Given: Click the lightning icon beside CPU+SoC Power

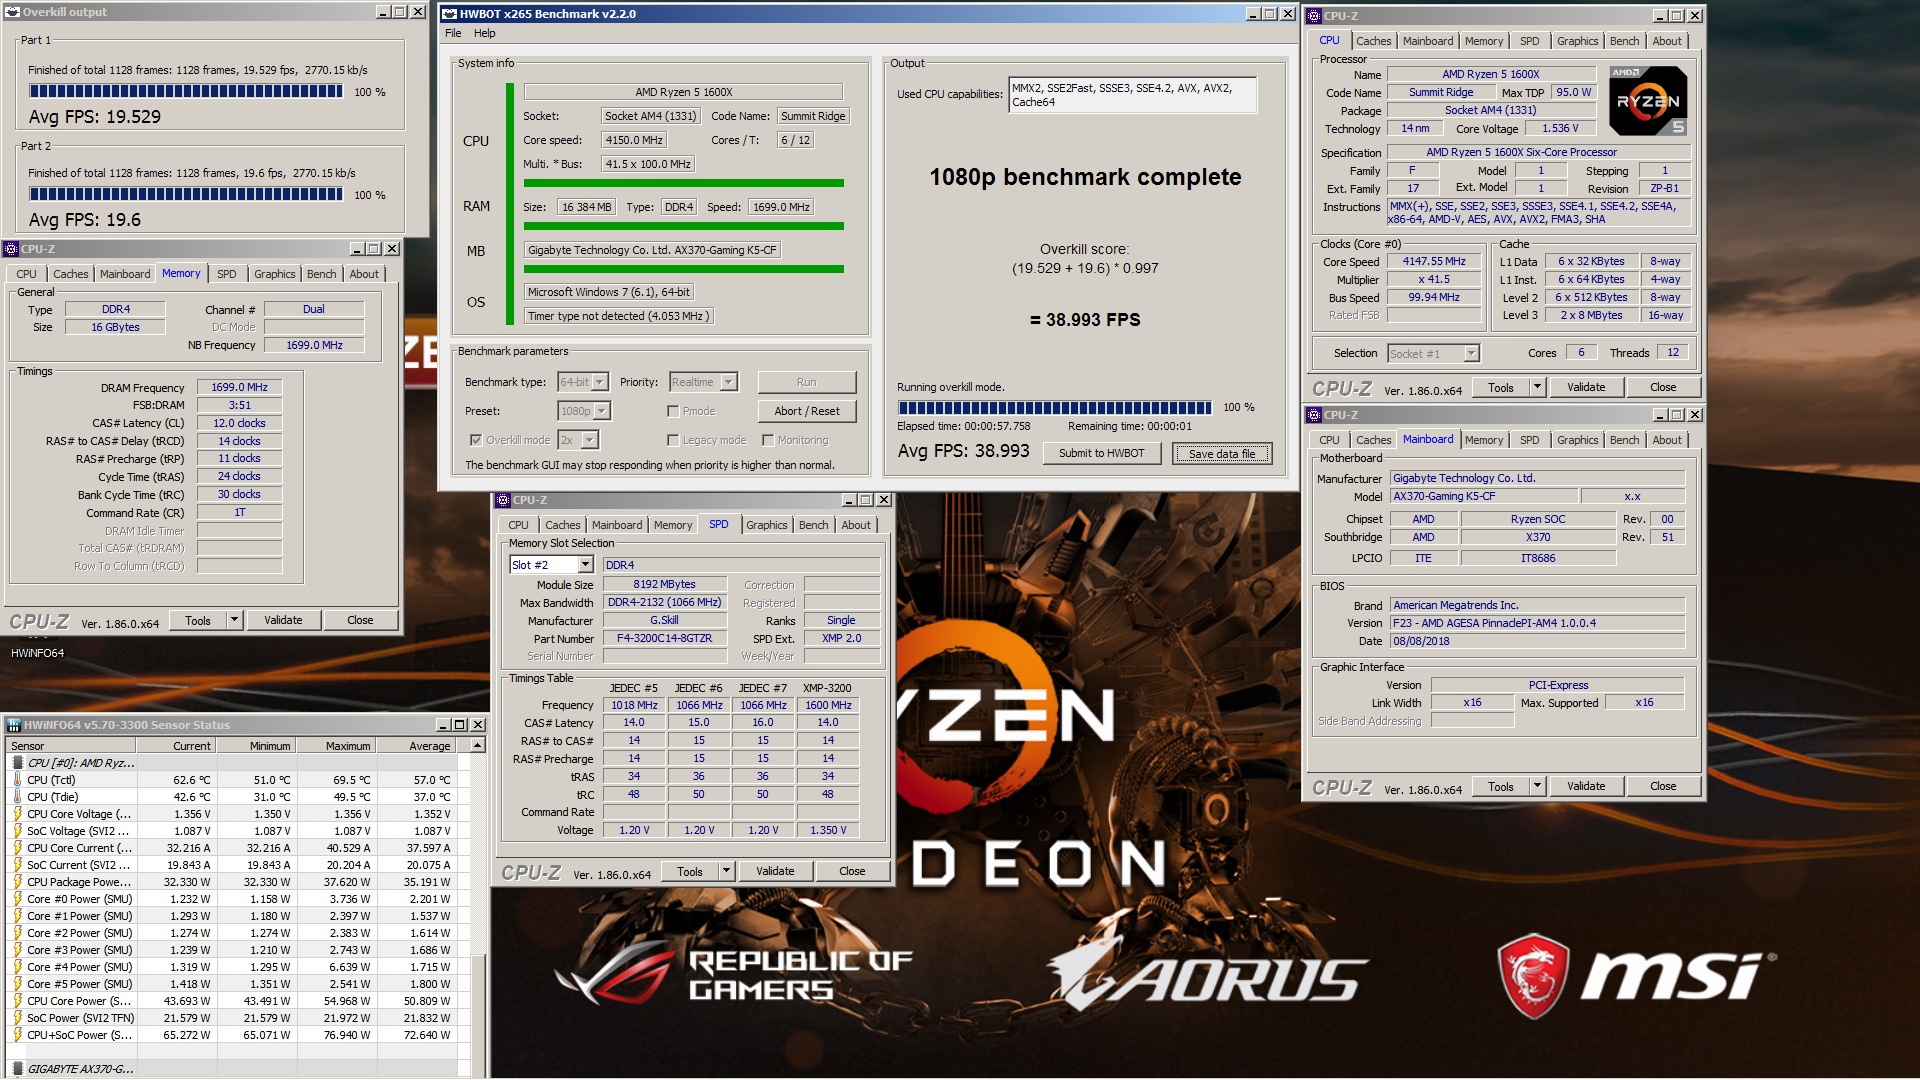Looking at the screenshot, I should point(17,1035).
